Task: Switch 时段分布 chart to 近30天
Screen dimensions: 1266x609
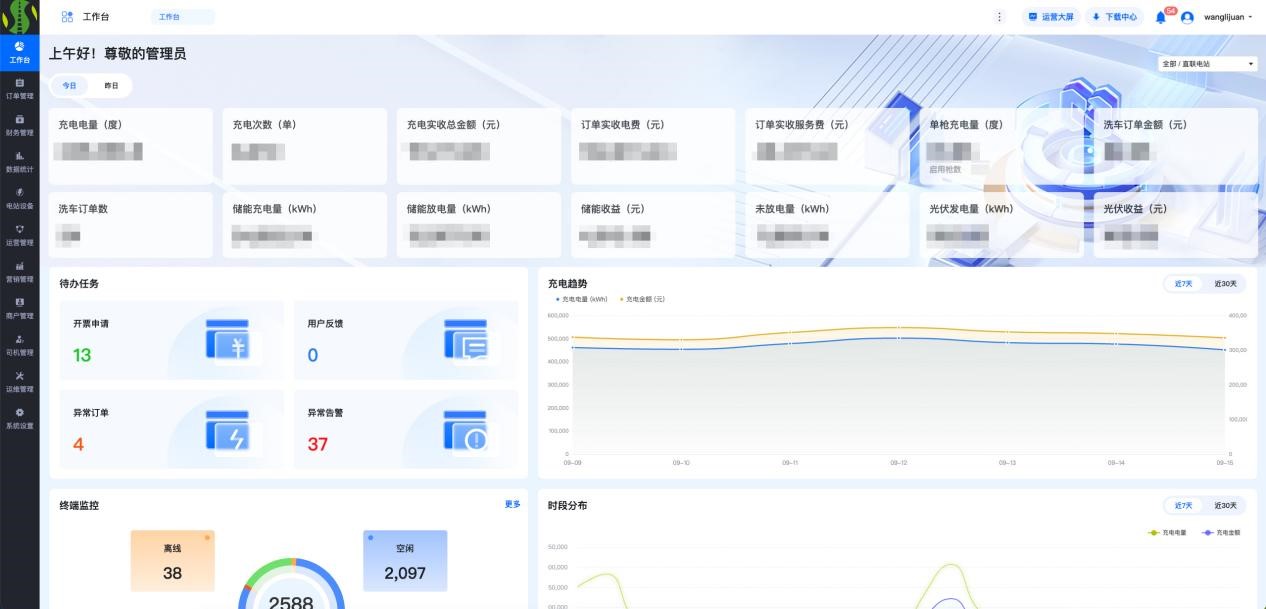Action: [x=1225, y=506]
